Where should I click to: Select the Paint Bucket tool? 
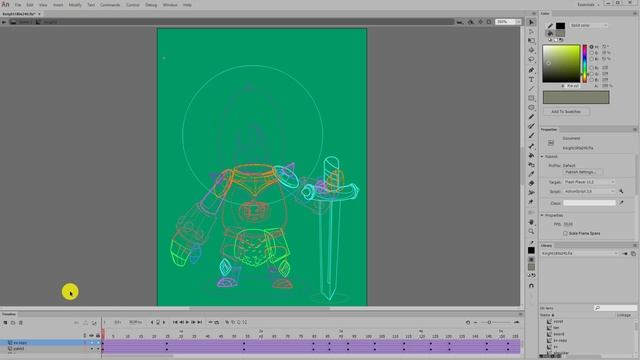tap(531, 155)
